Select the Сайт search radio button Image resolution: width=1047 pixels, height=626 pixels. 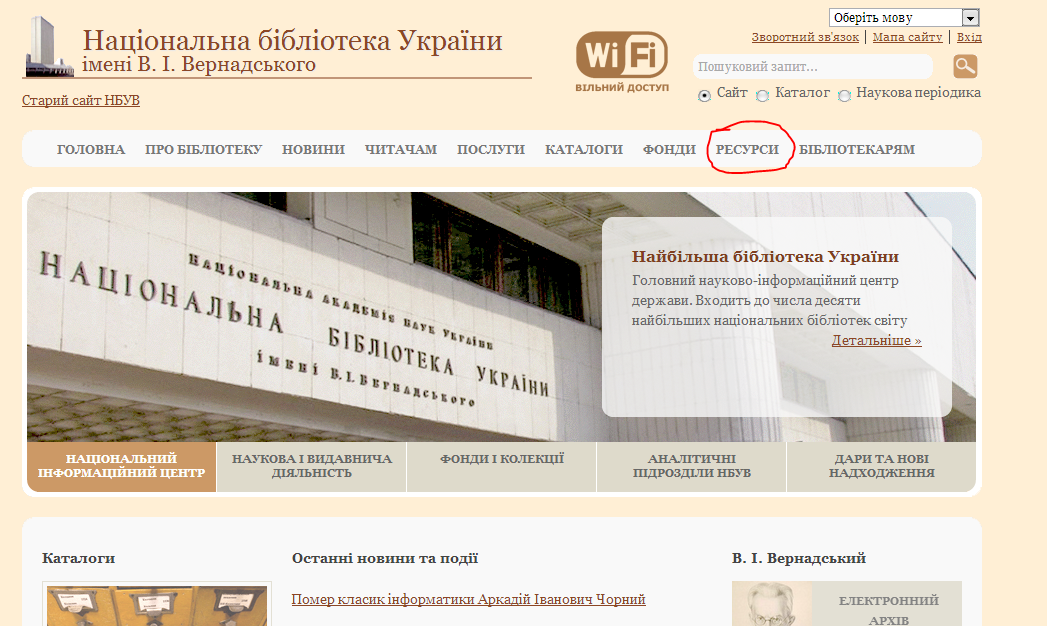(704, 95)
